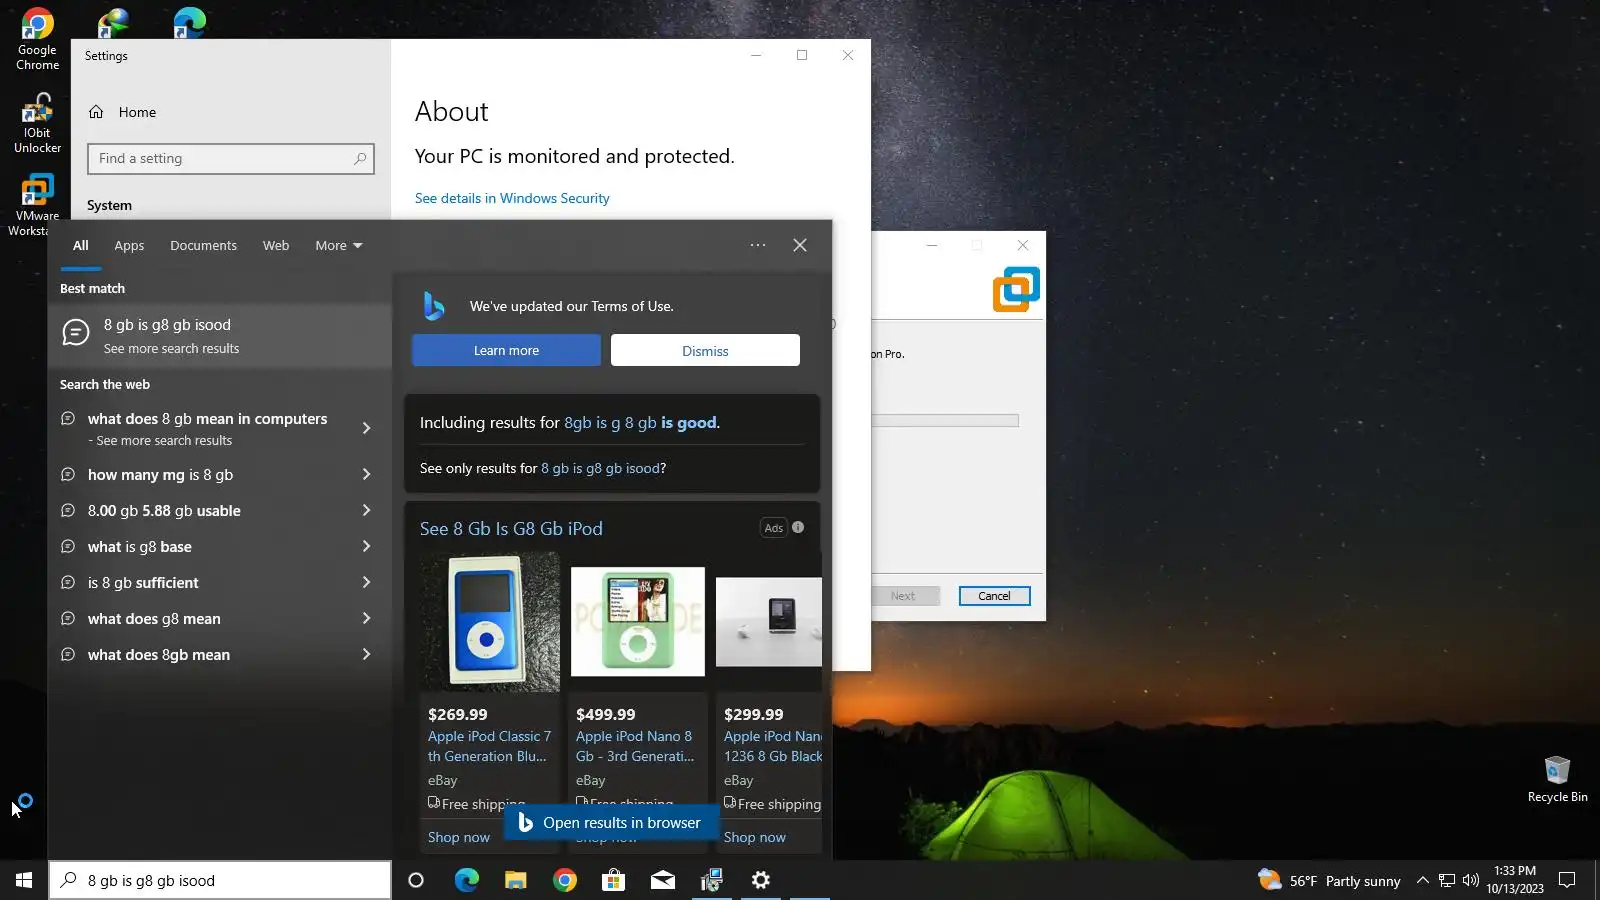Expand the 'is 8 gb sufficient' suggestion

(366, 582)
